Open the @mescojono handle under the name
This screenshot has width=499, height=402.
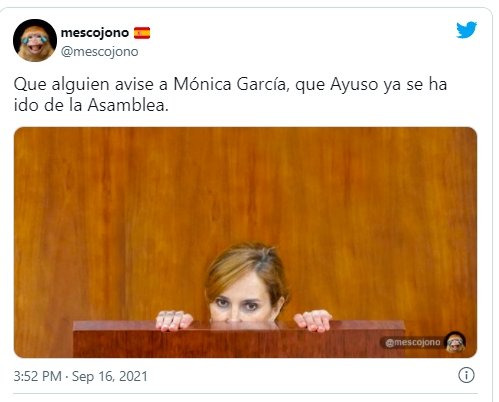pos(99,52)
